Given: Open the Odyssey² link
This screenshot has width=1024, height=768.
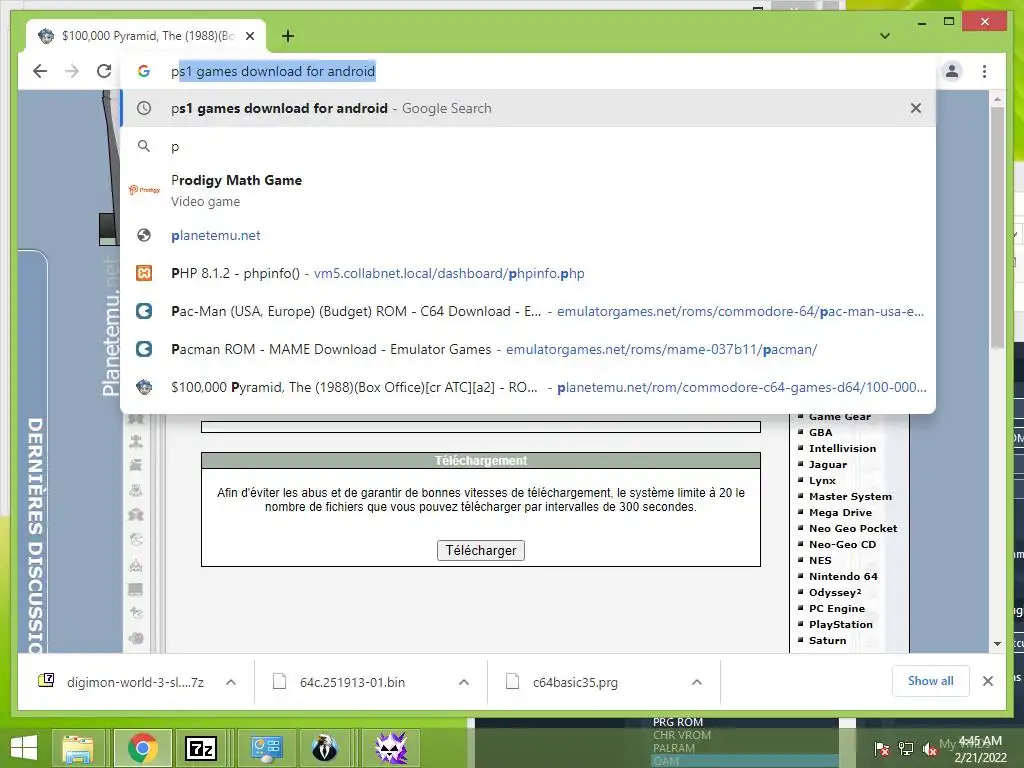Looking at the screenshot, I should [835, 592].
